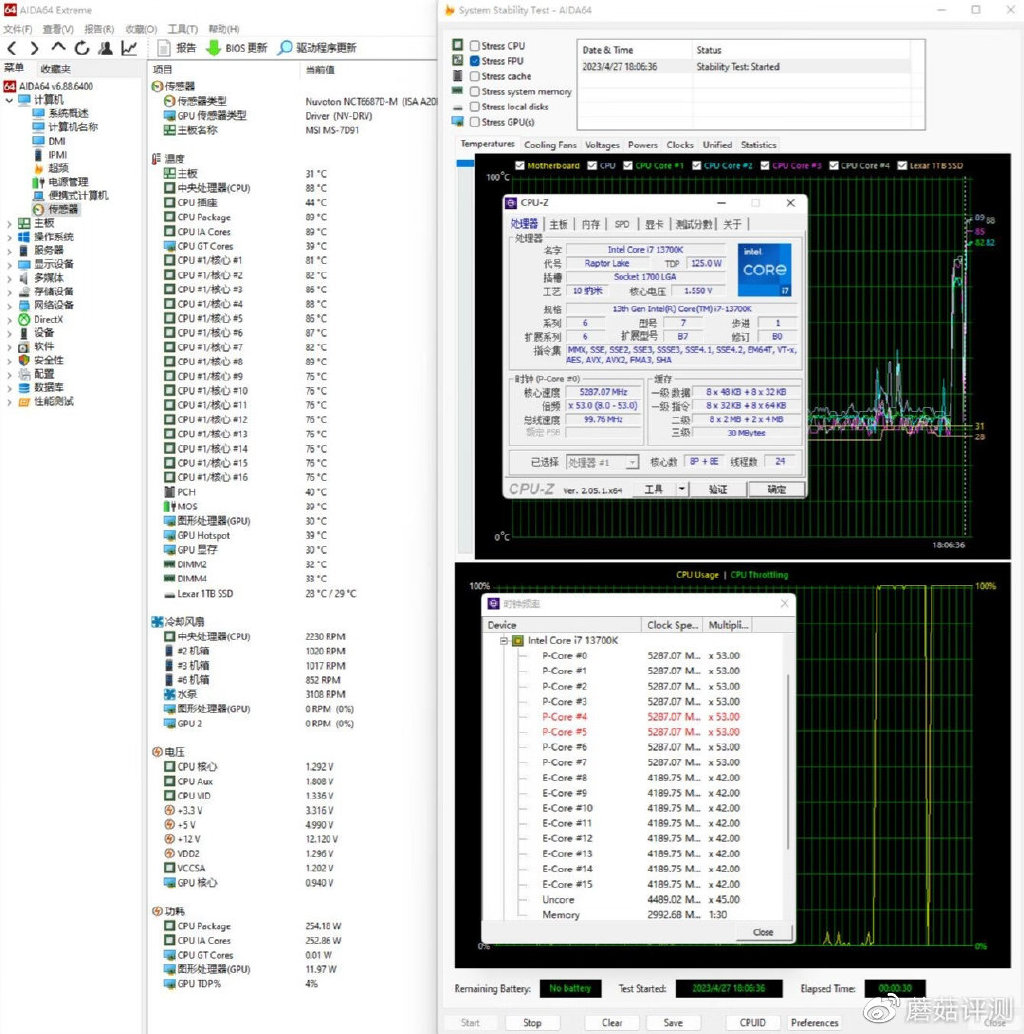1024x1034 pixels.
Task: Open the 报告 report icon
Action: pyautogui.click(x=164, y=48)
